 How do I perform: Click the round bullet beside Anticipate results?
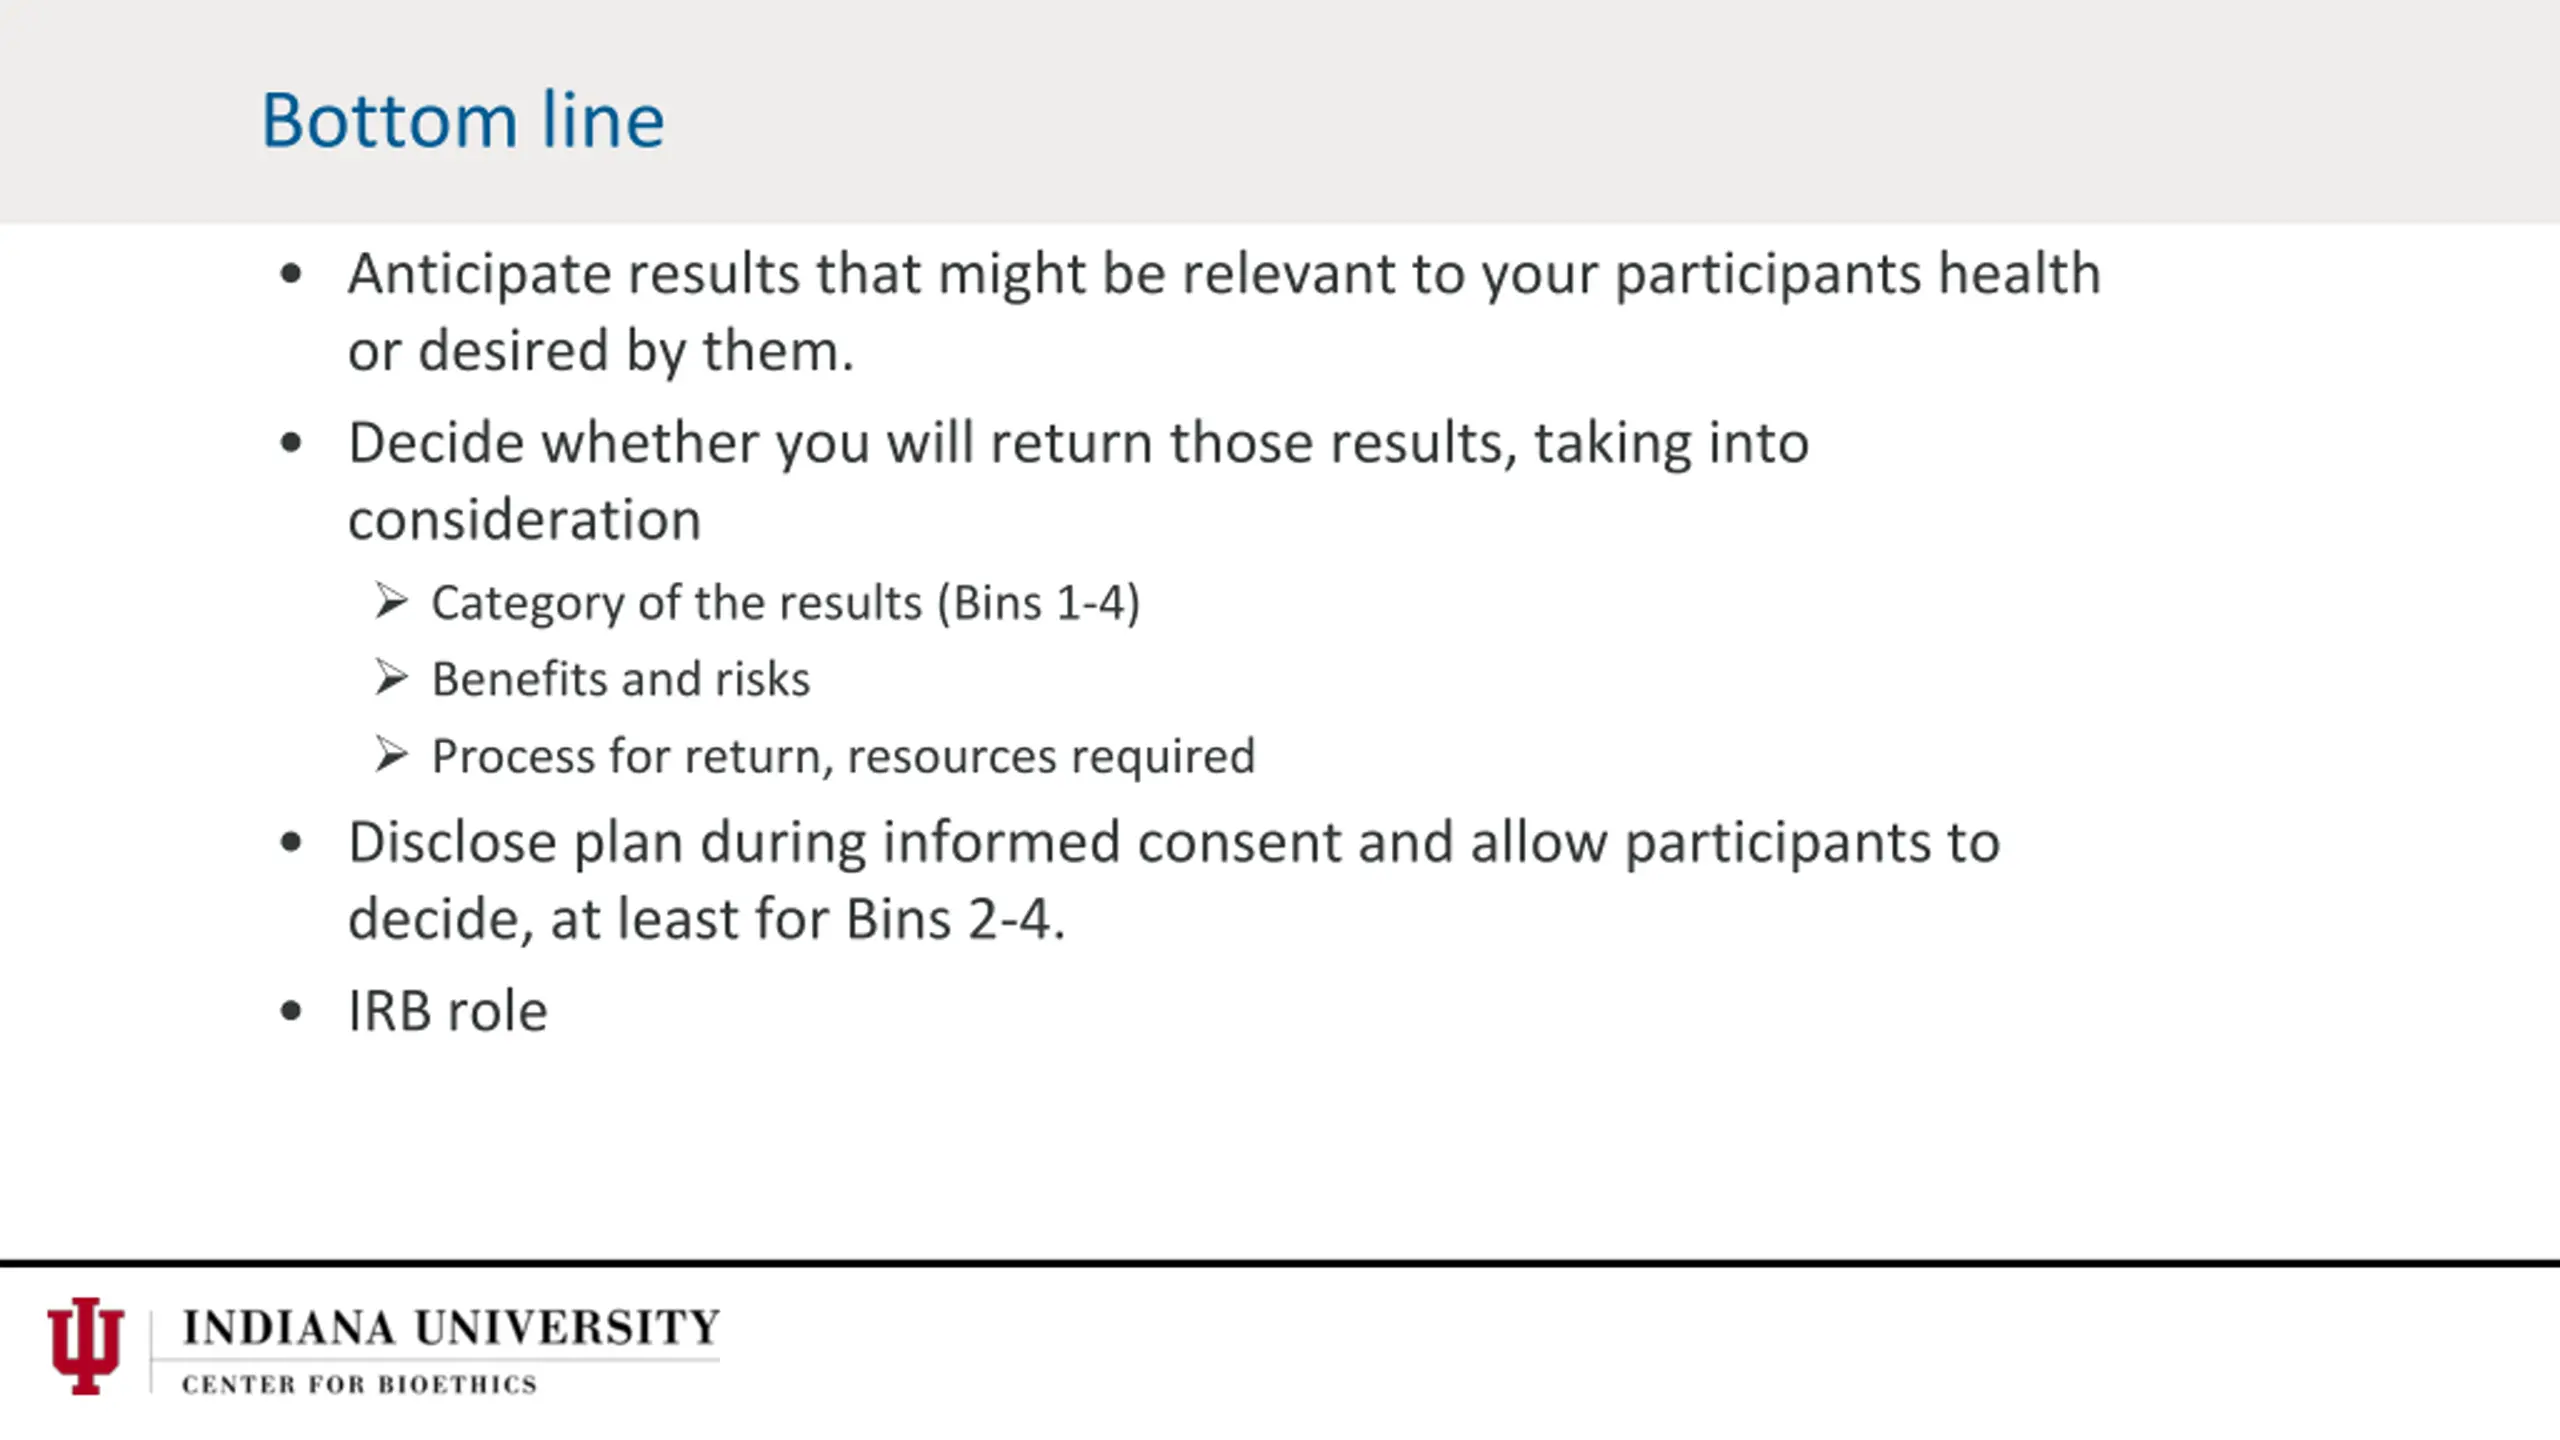[x=291, y=275]
